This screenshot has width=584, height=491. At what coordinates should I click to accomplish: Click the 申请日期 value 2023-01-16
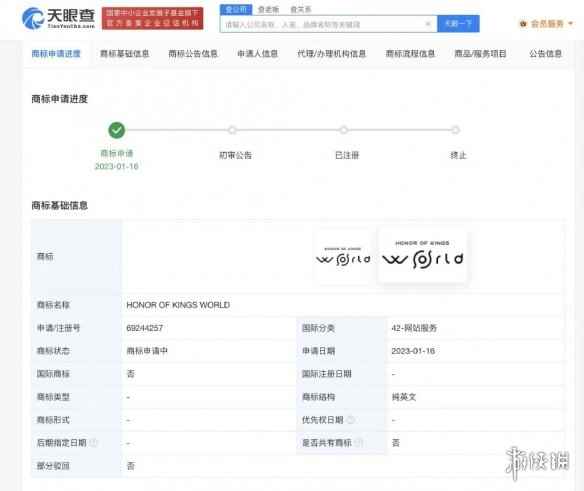coord(413,351)
